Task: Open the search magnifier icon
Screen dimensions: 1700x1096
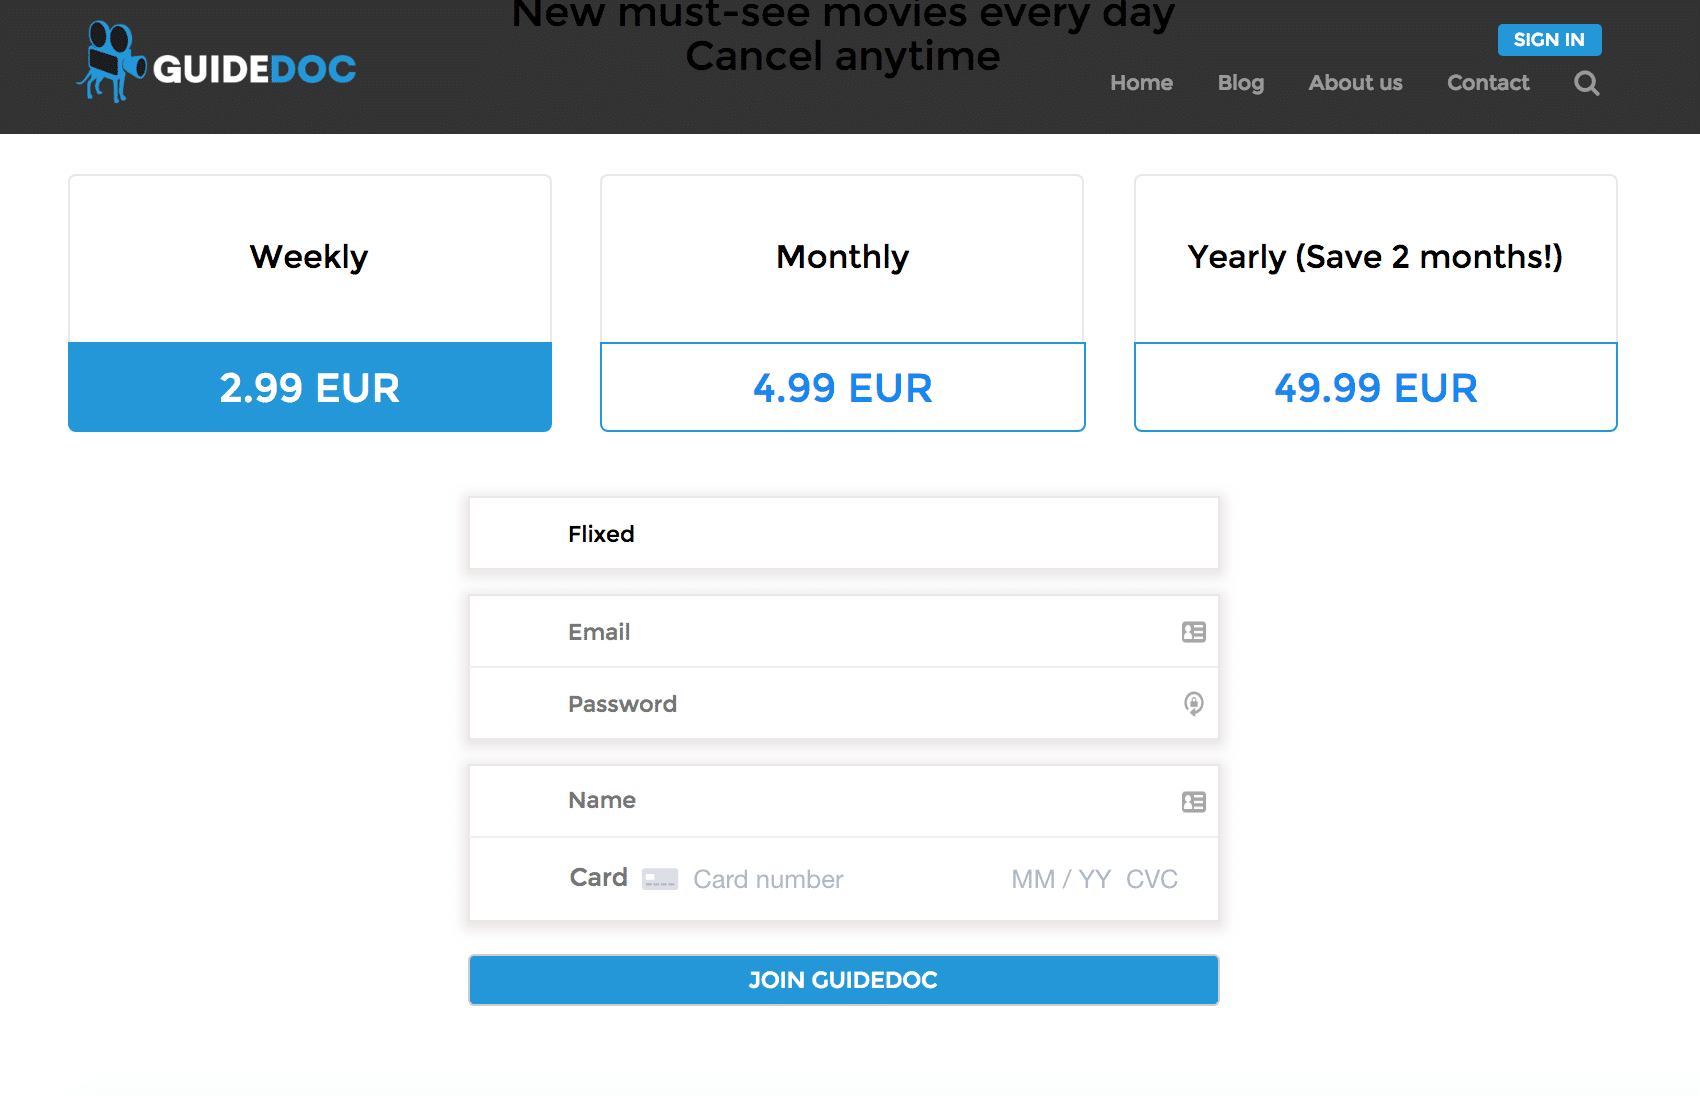Action: pos(1586,83)
